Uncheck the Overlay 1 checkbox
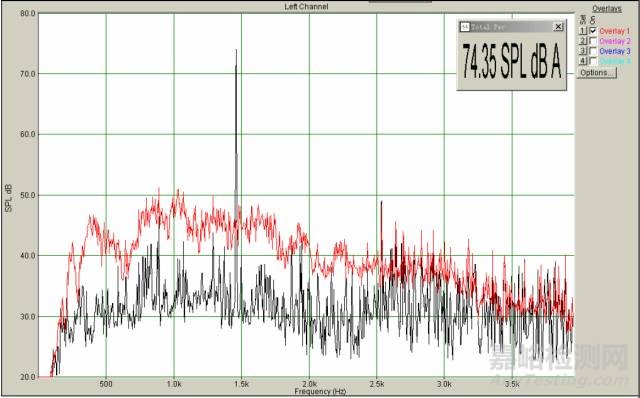This screenshot has width=640, height=398. [x=593, y=31]
